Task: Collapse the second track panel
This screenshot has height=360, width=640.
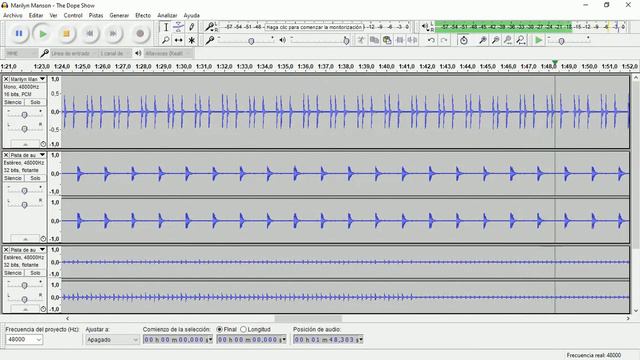Action: click(x=25, y=238)
